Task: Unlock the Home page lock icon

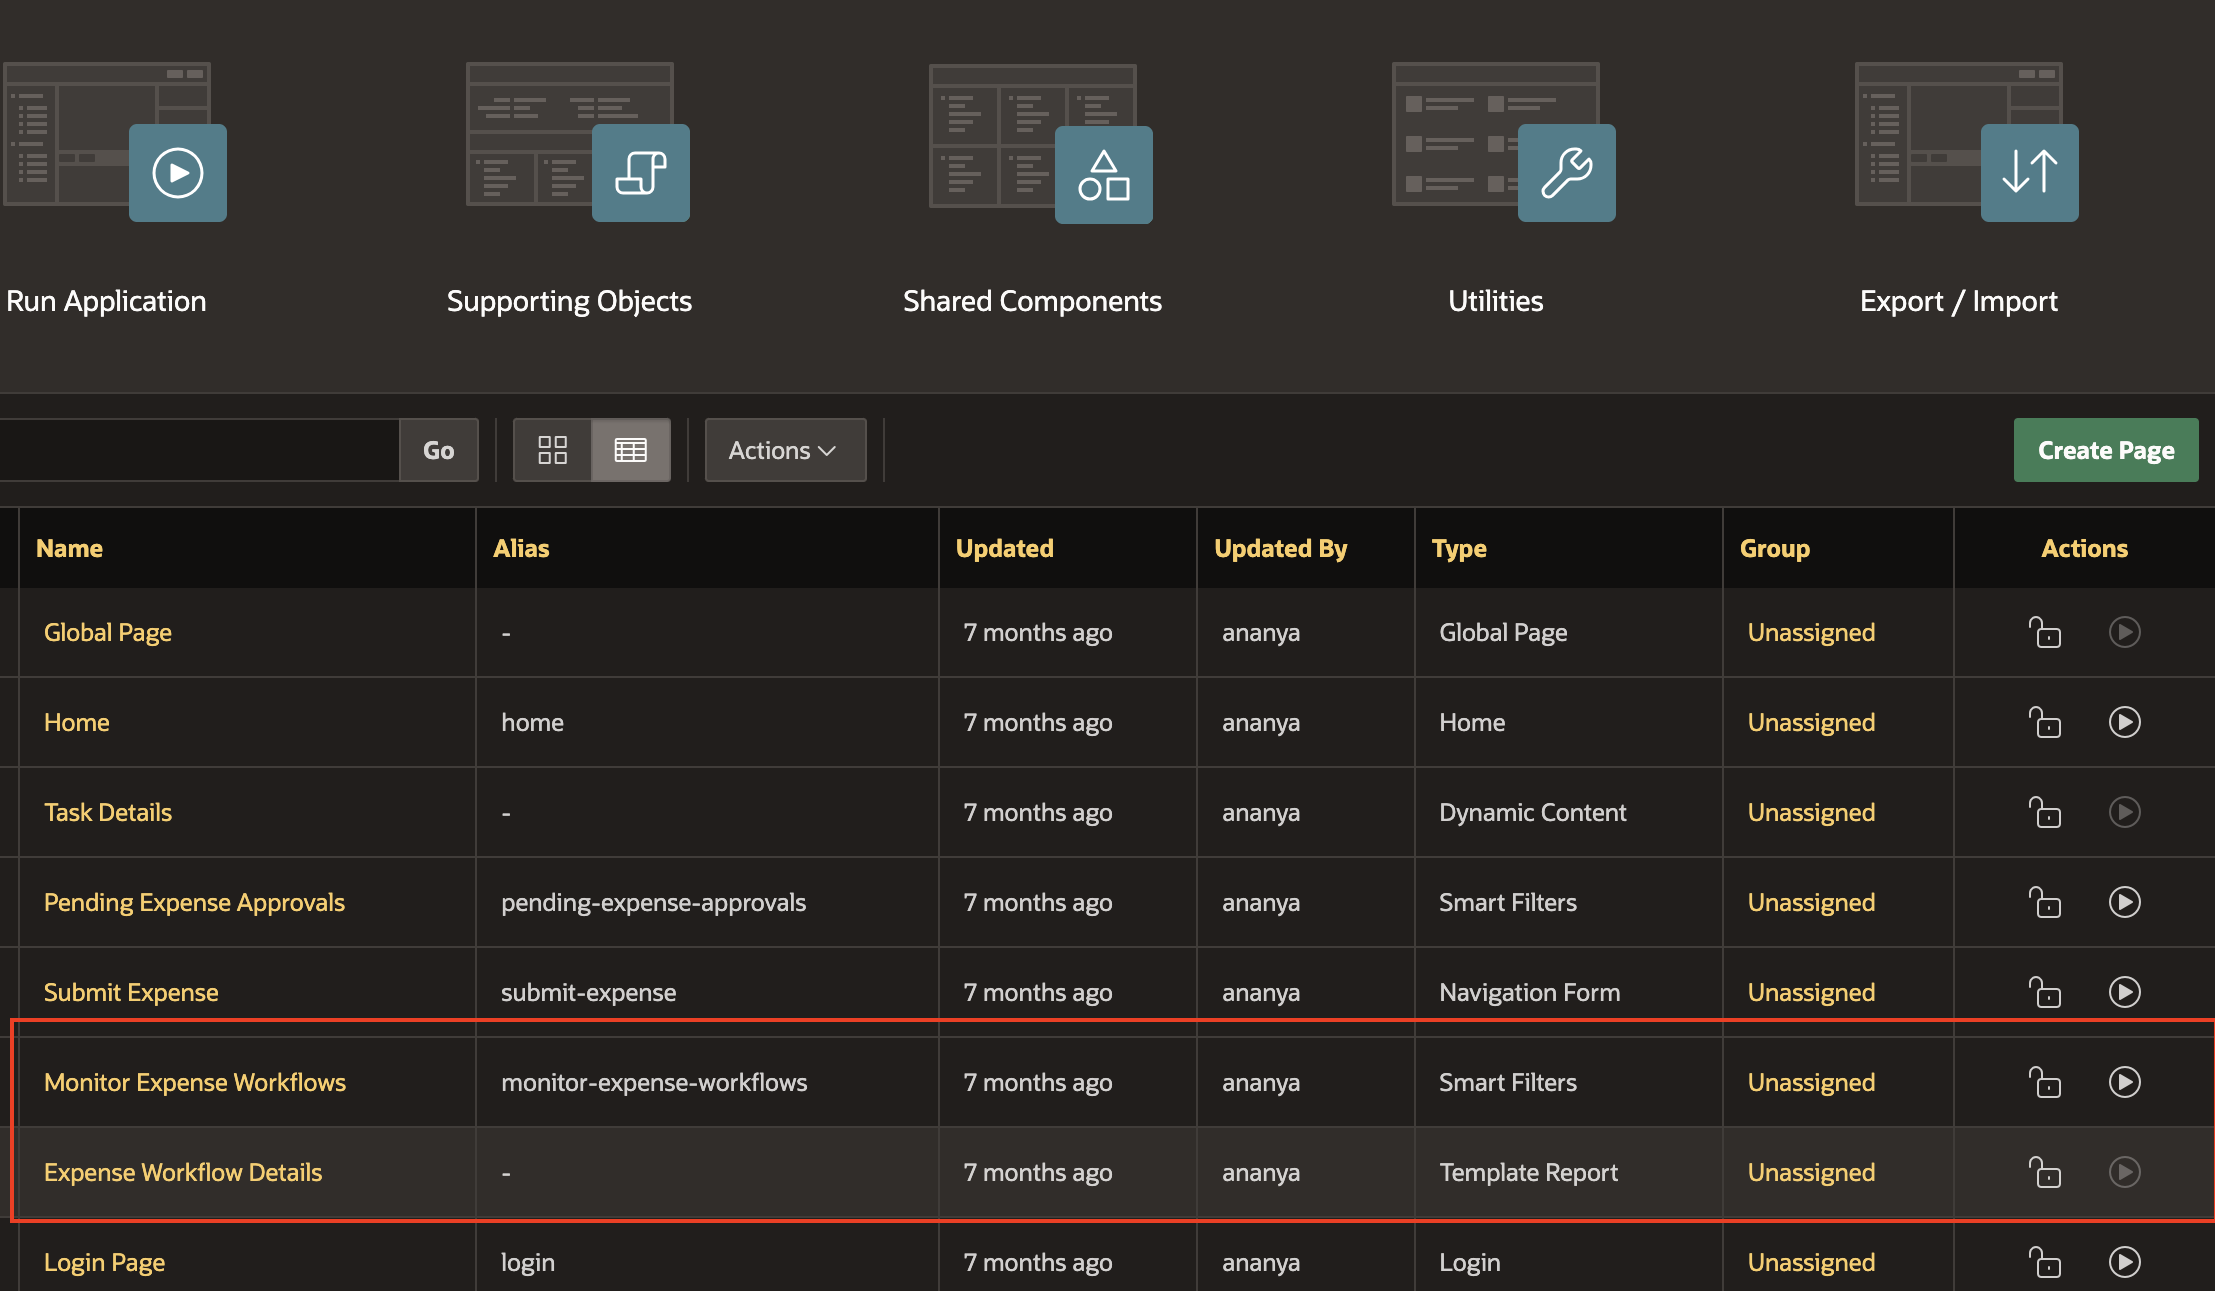Action: click(x=2045, y=722)
